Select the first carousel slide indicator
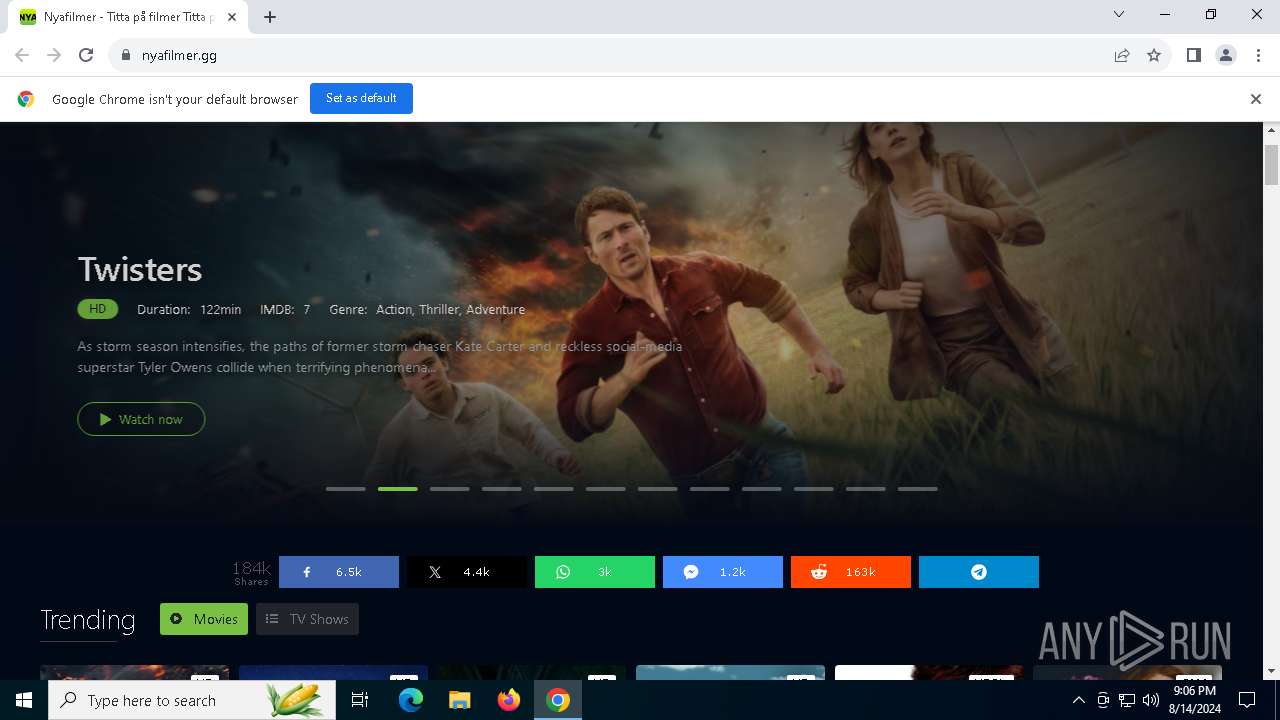This screenshot has height=720, width=1280. pyautogui.click(x=346, y=489)
